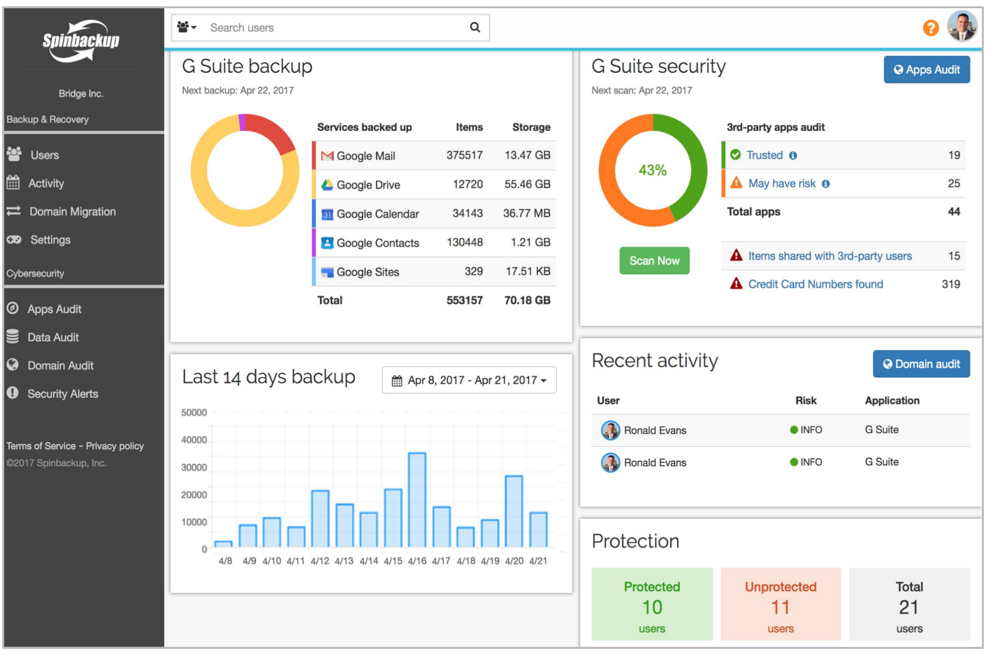Click the blue Domain audit button
The width and height of the screenshot is (1000, 665).
pyautogui.click(x=921, y=364)
